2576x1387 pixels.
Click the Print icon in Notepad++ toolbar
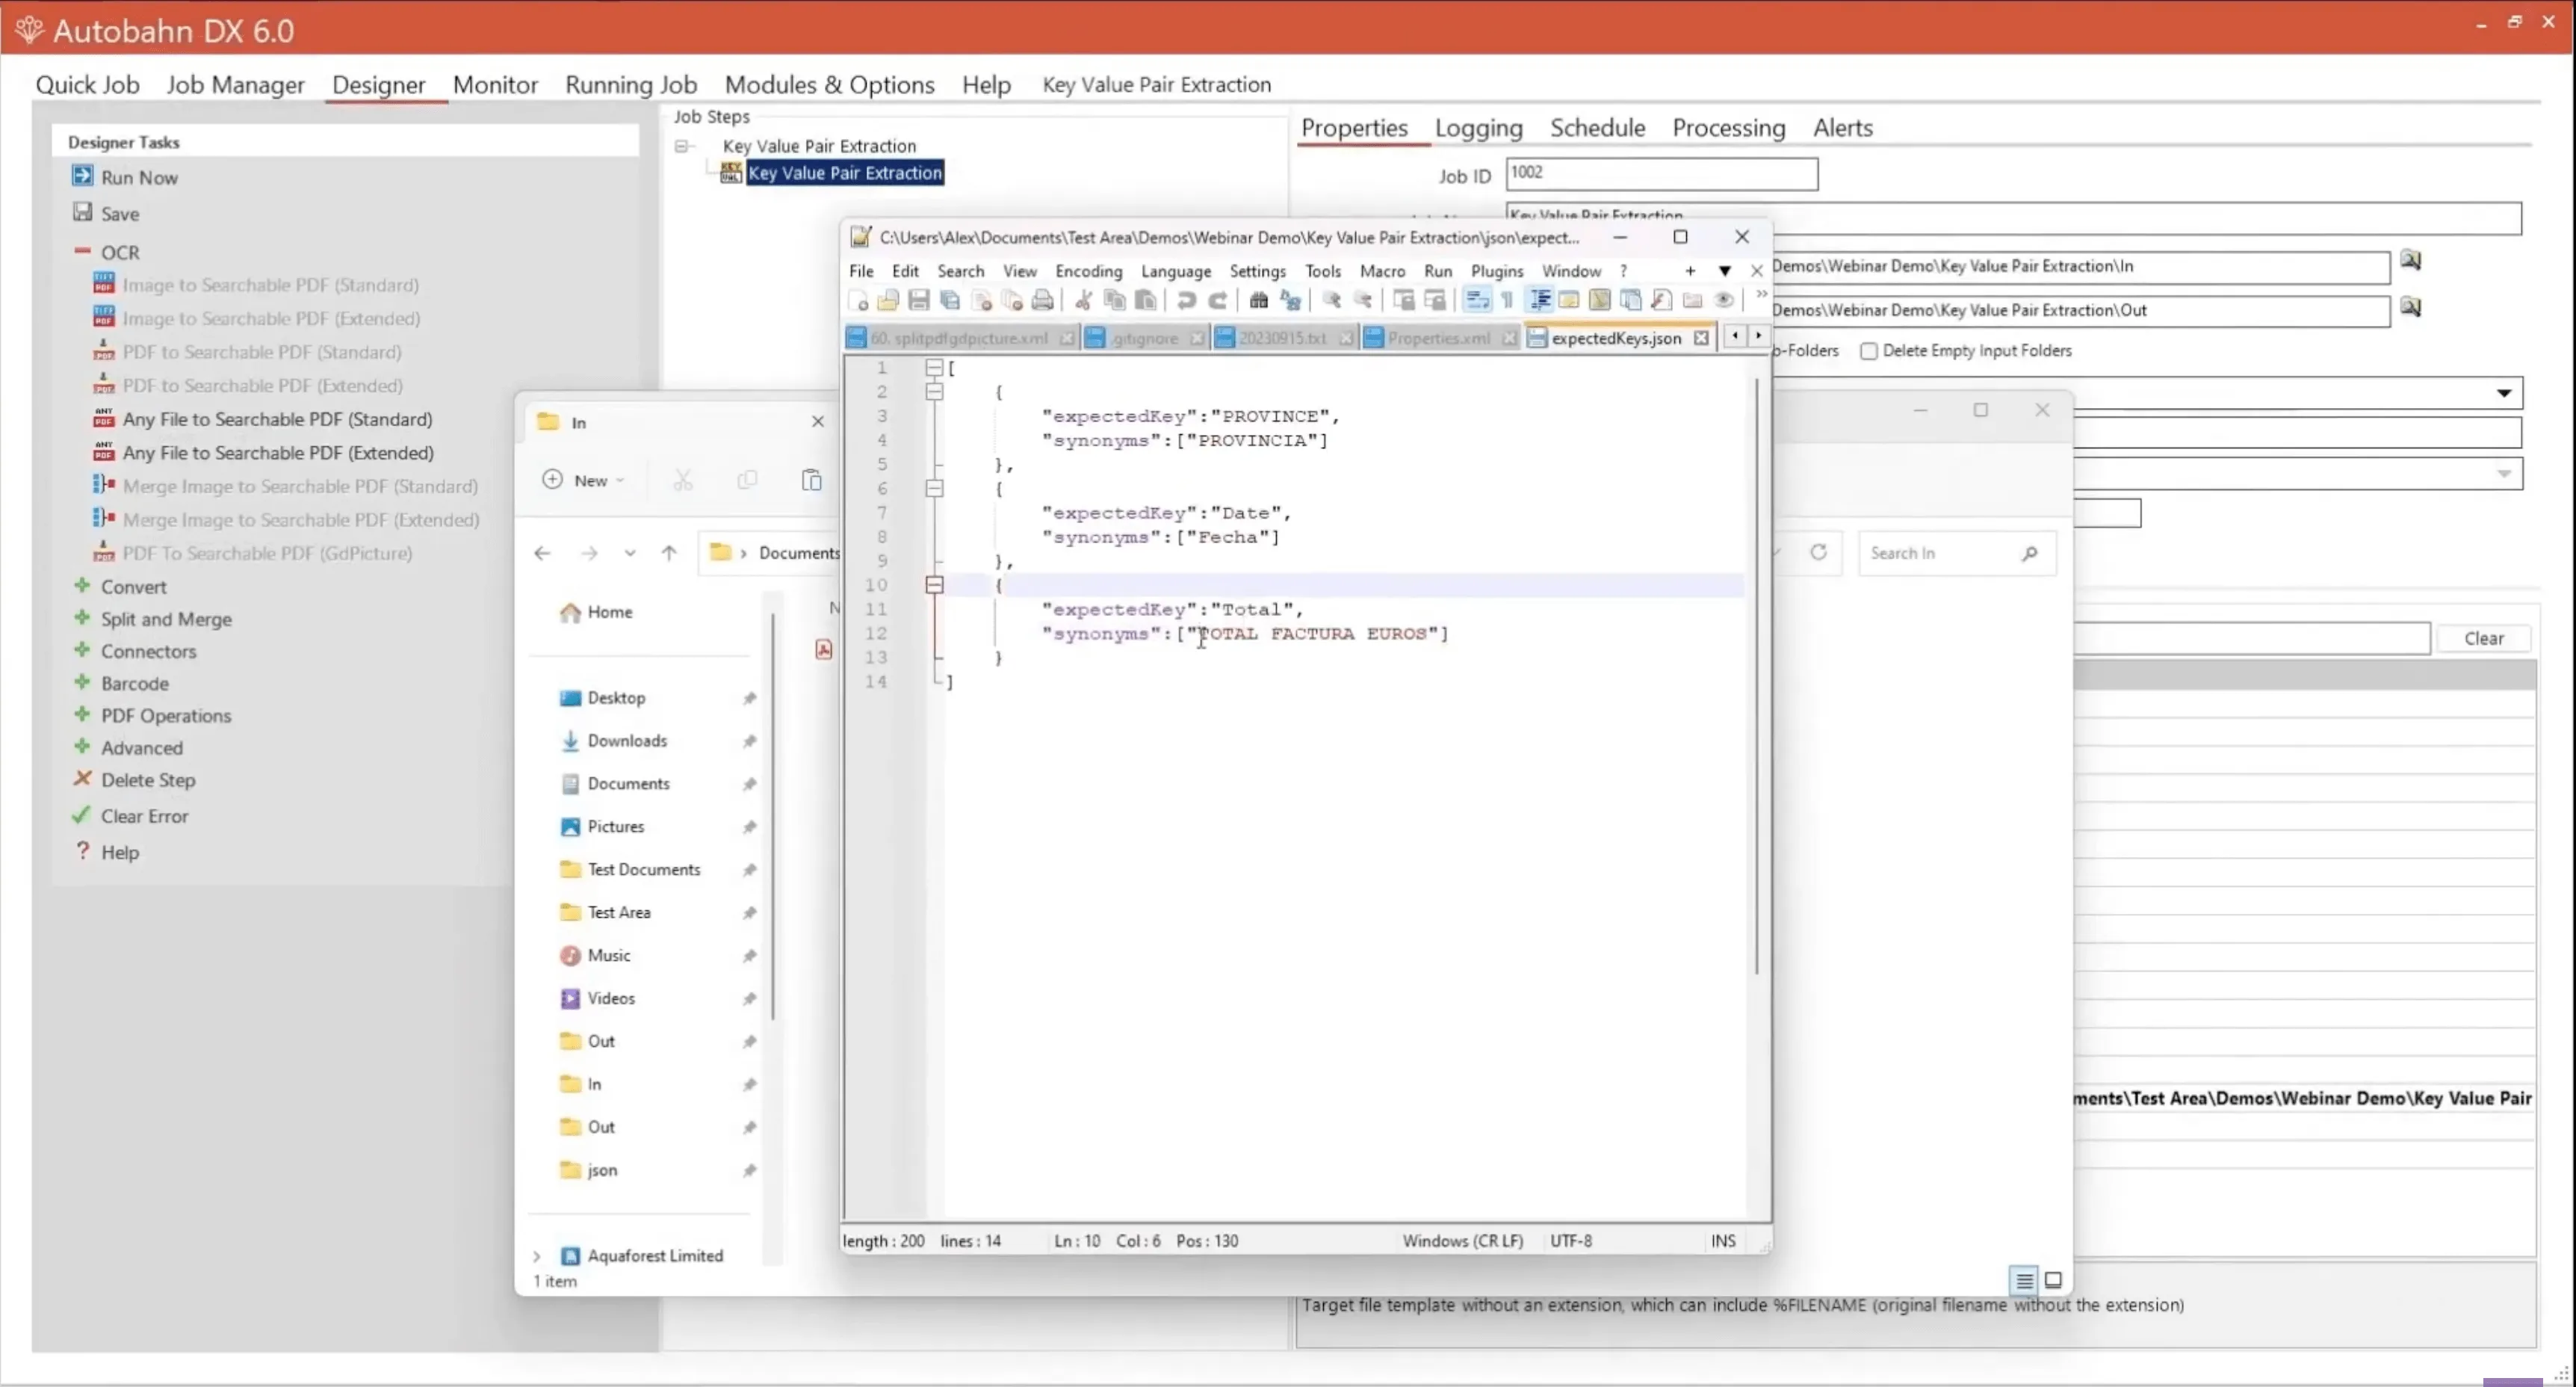(x=1042, y=300)
